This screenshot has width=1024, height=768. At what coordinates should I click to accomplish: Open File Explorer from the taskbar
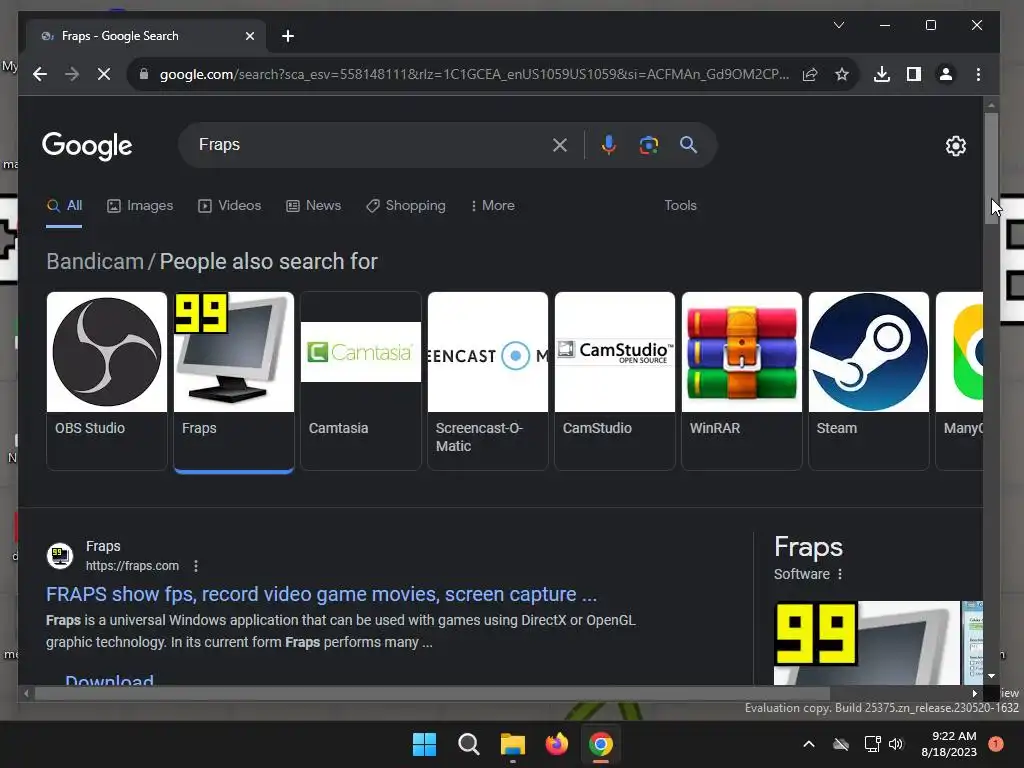click(513, 744)
